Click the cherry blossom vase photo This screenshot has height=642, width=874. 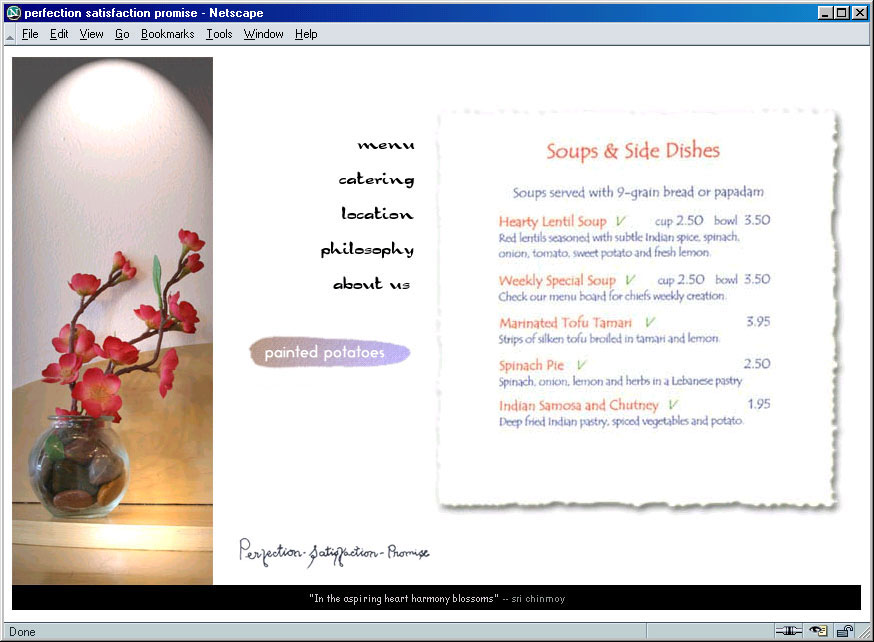pyautogui.click(x=112, y=320)
